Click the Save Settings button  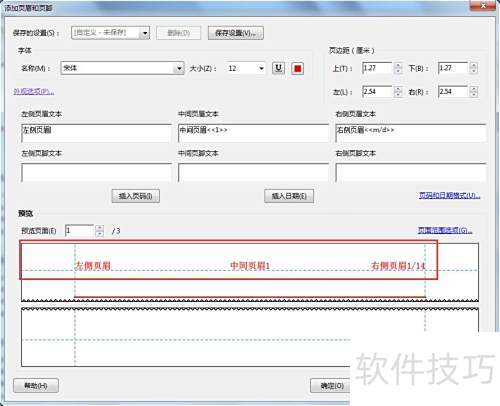[236, 33]
